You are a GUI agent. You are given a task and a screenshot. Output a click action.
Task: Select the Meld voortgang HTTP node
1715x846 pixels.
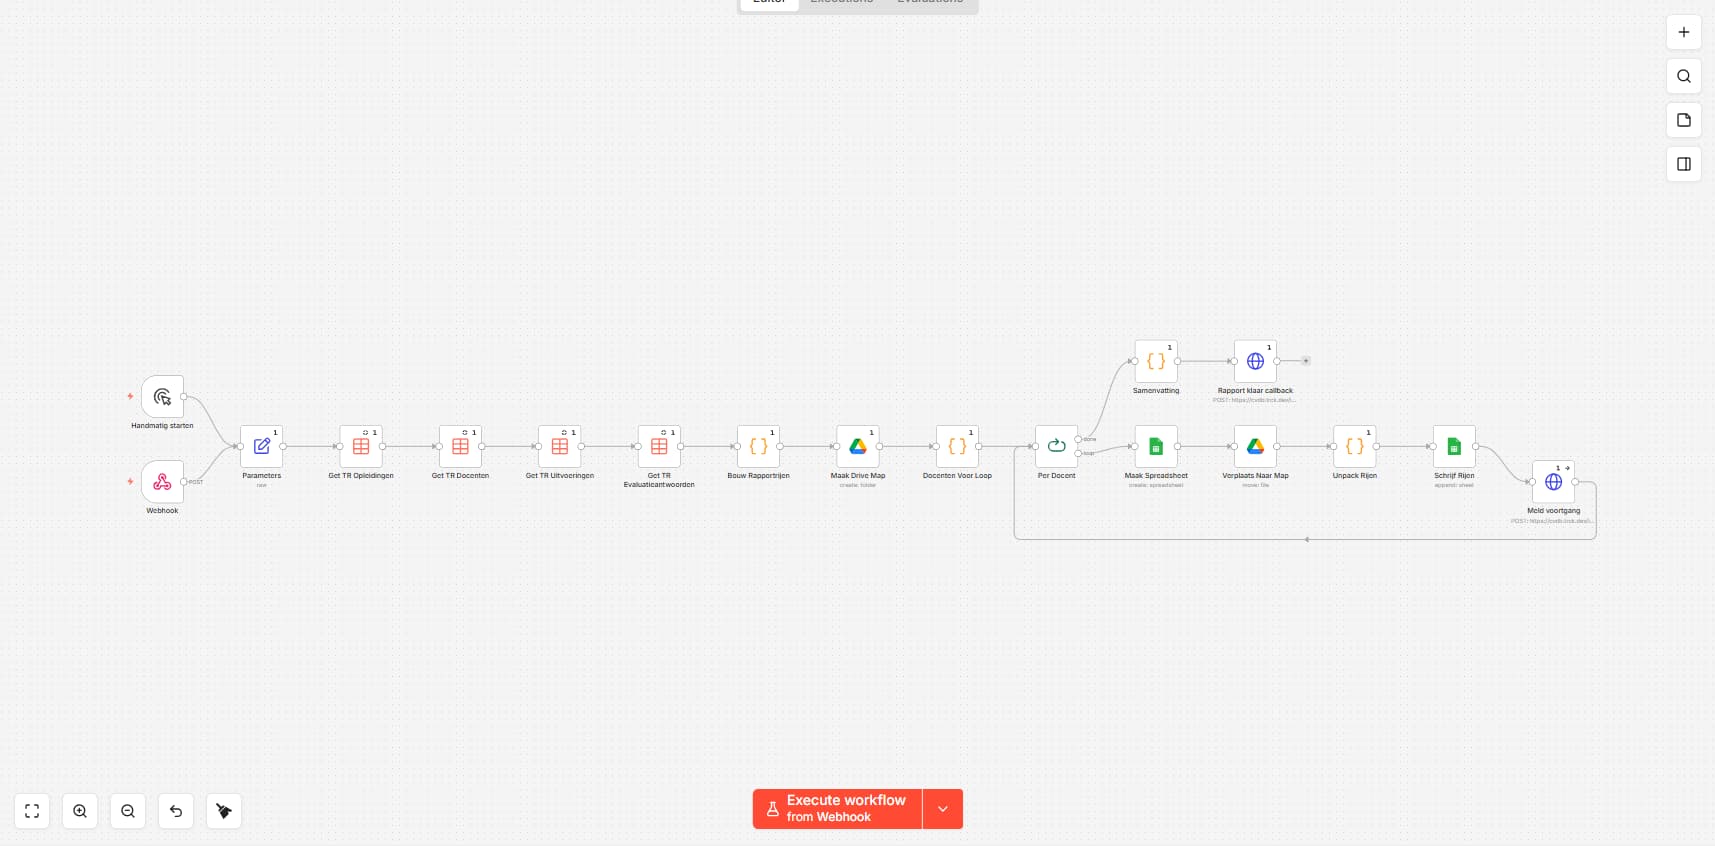[1553, 482]
